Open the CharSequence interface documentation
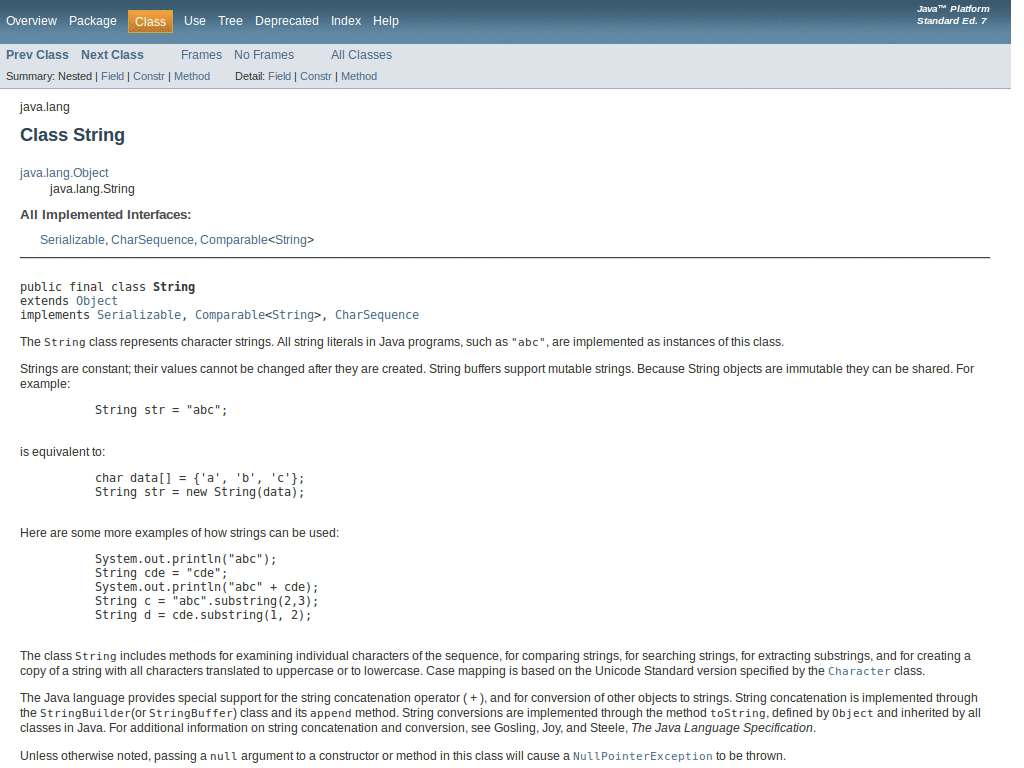Screen dimensions: 1024x768 [153, 239]
